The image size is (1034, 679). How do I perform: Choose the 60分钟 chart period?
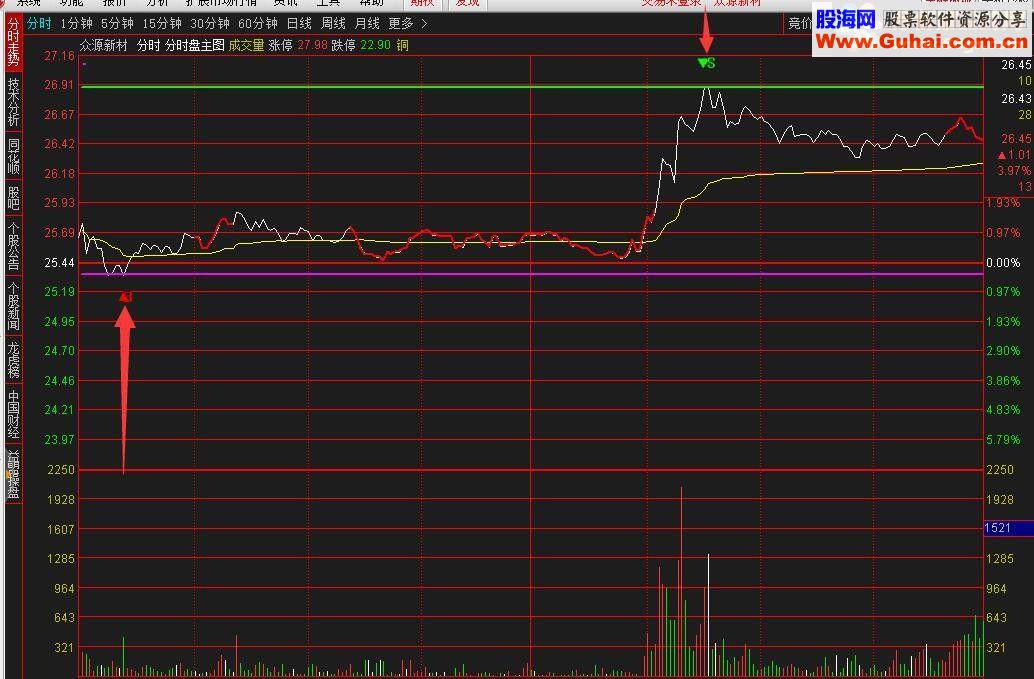click(x=258, y=24)
